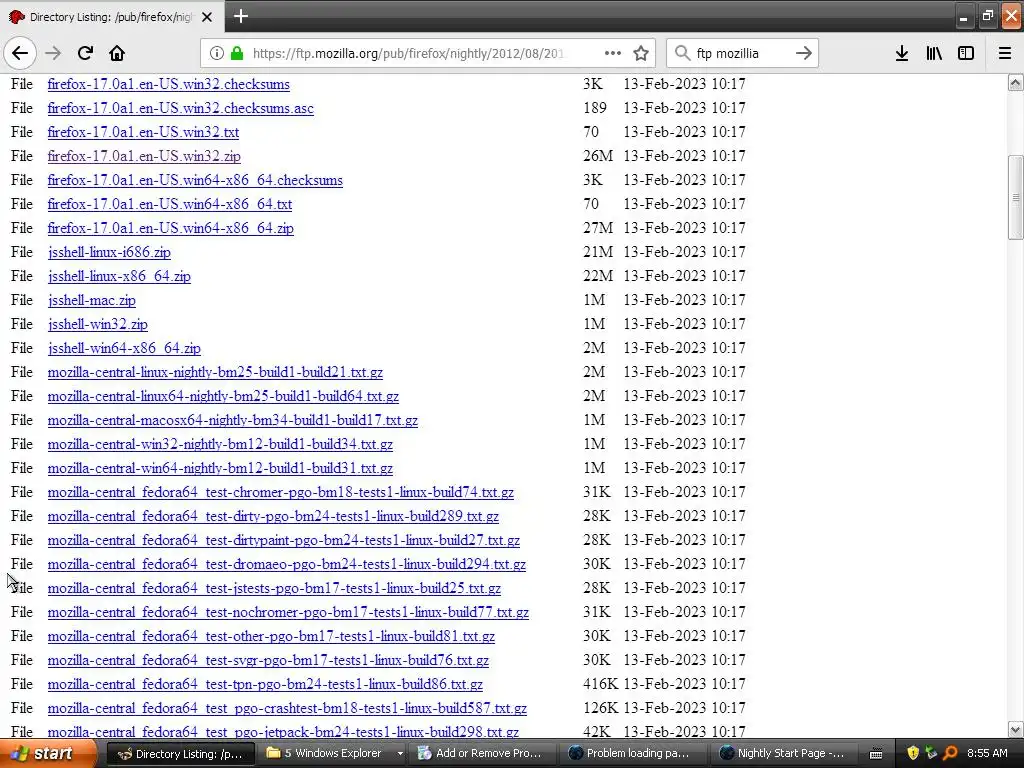Click the forward navigation arrow

pos(53,53)
